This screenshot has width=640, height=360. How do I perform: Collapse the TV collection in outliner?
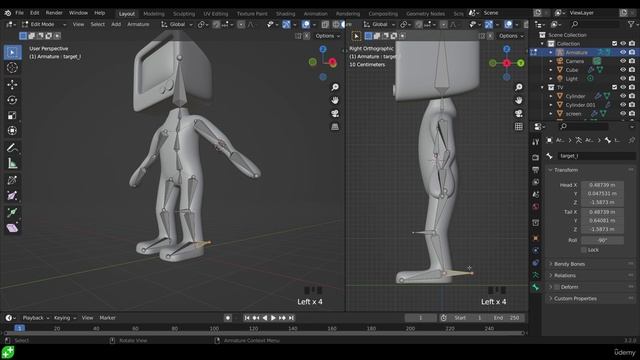click(x=542, y=87)
